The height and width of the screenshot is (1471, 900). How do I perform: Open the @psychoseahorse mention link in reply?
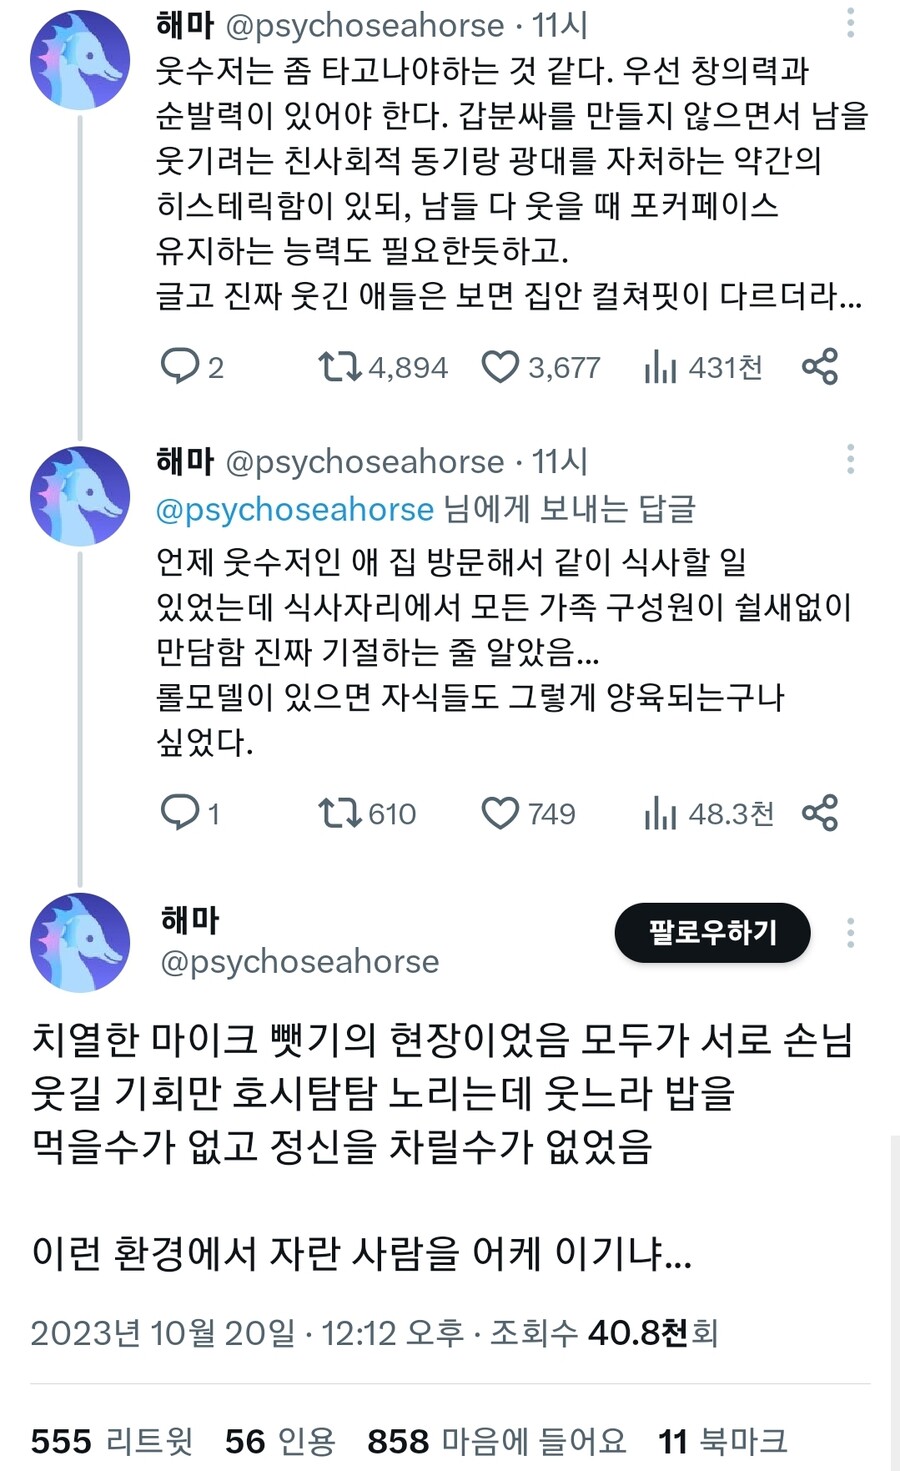pyautogui.click(x=295, y=509)
